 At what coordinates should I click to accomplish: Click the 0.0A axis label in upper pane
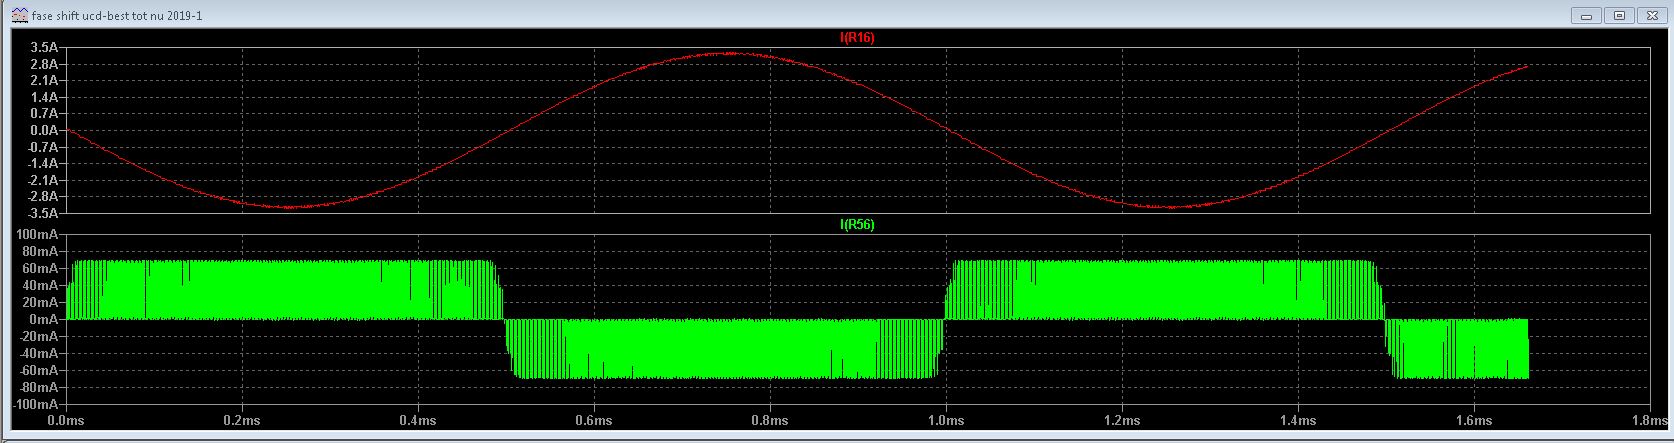[x=46, y=130]
